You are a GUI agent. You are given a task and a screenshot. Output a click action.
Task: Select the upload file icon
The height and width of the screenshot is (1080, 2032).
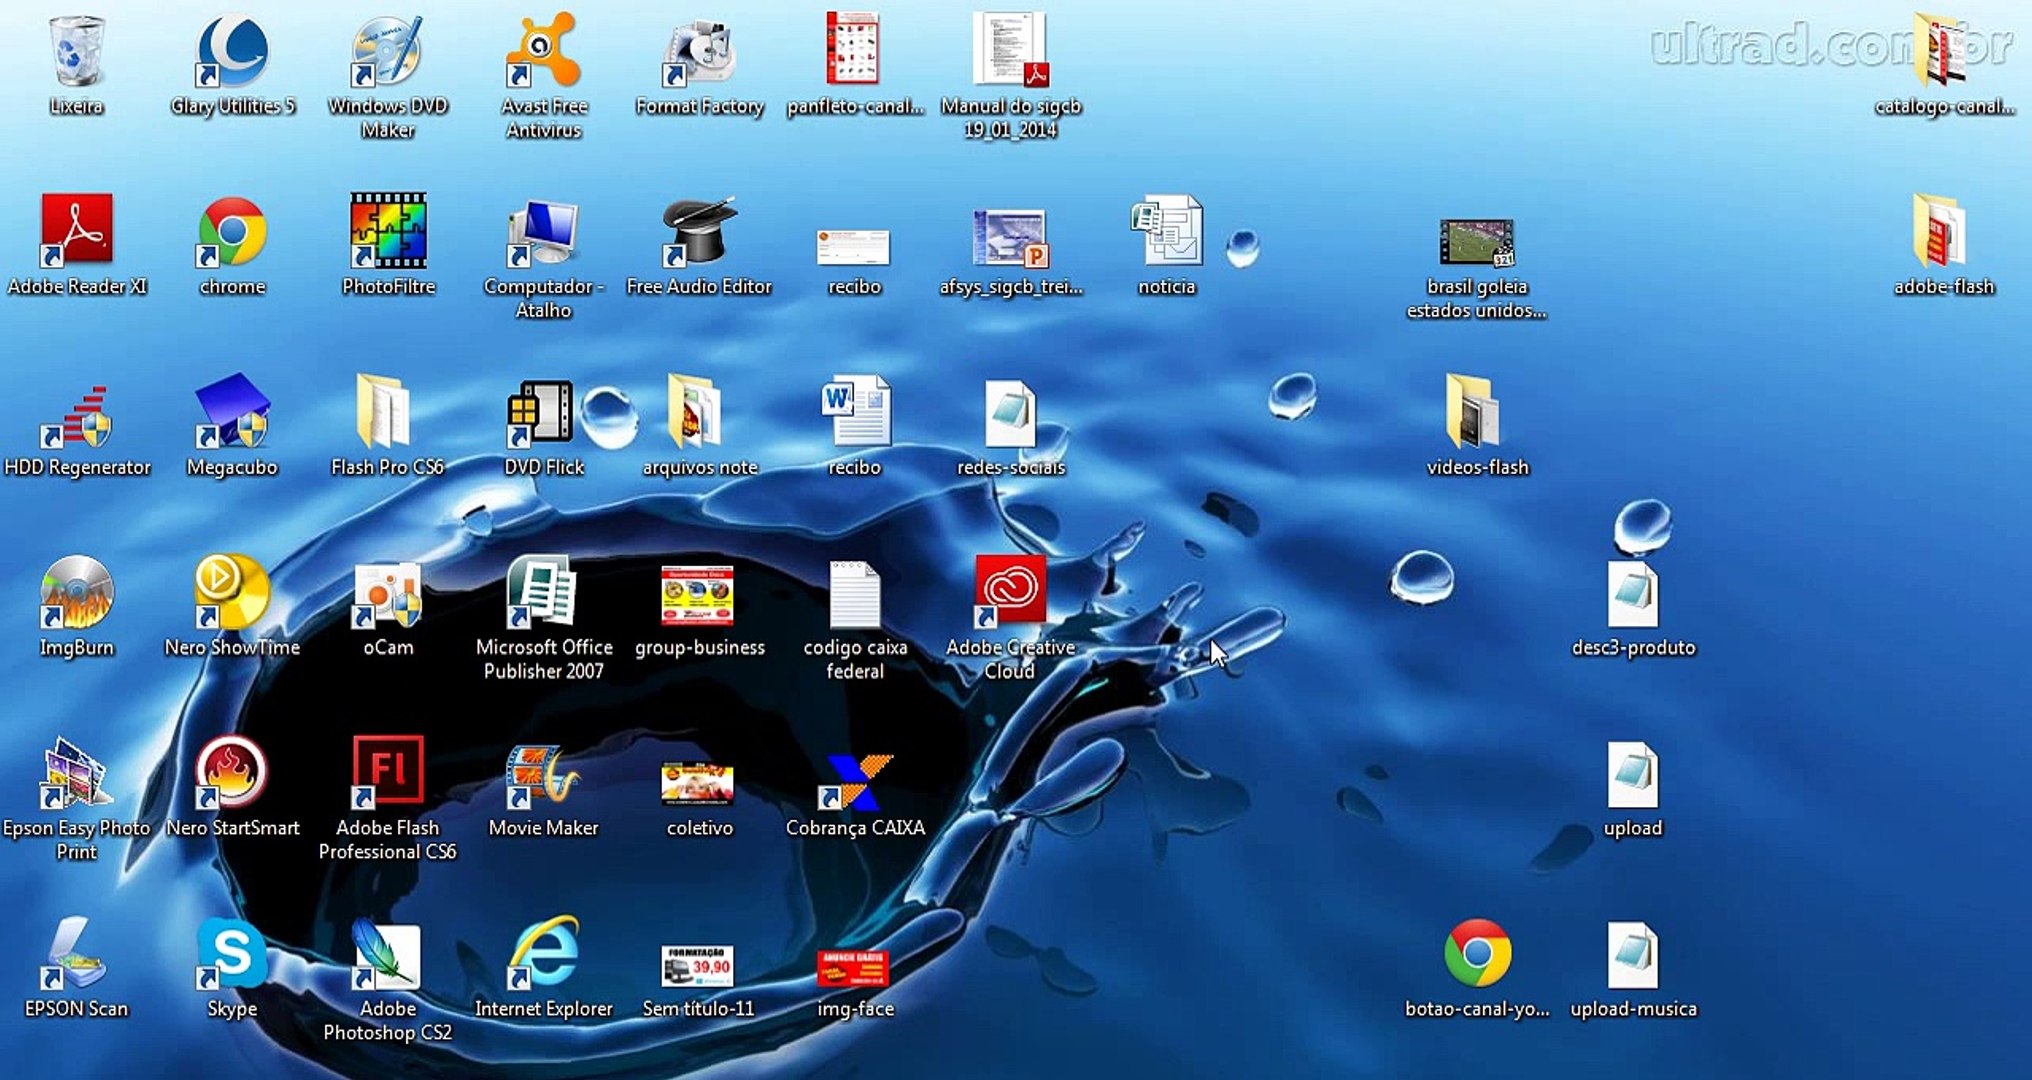(1633, 776)
